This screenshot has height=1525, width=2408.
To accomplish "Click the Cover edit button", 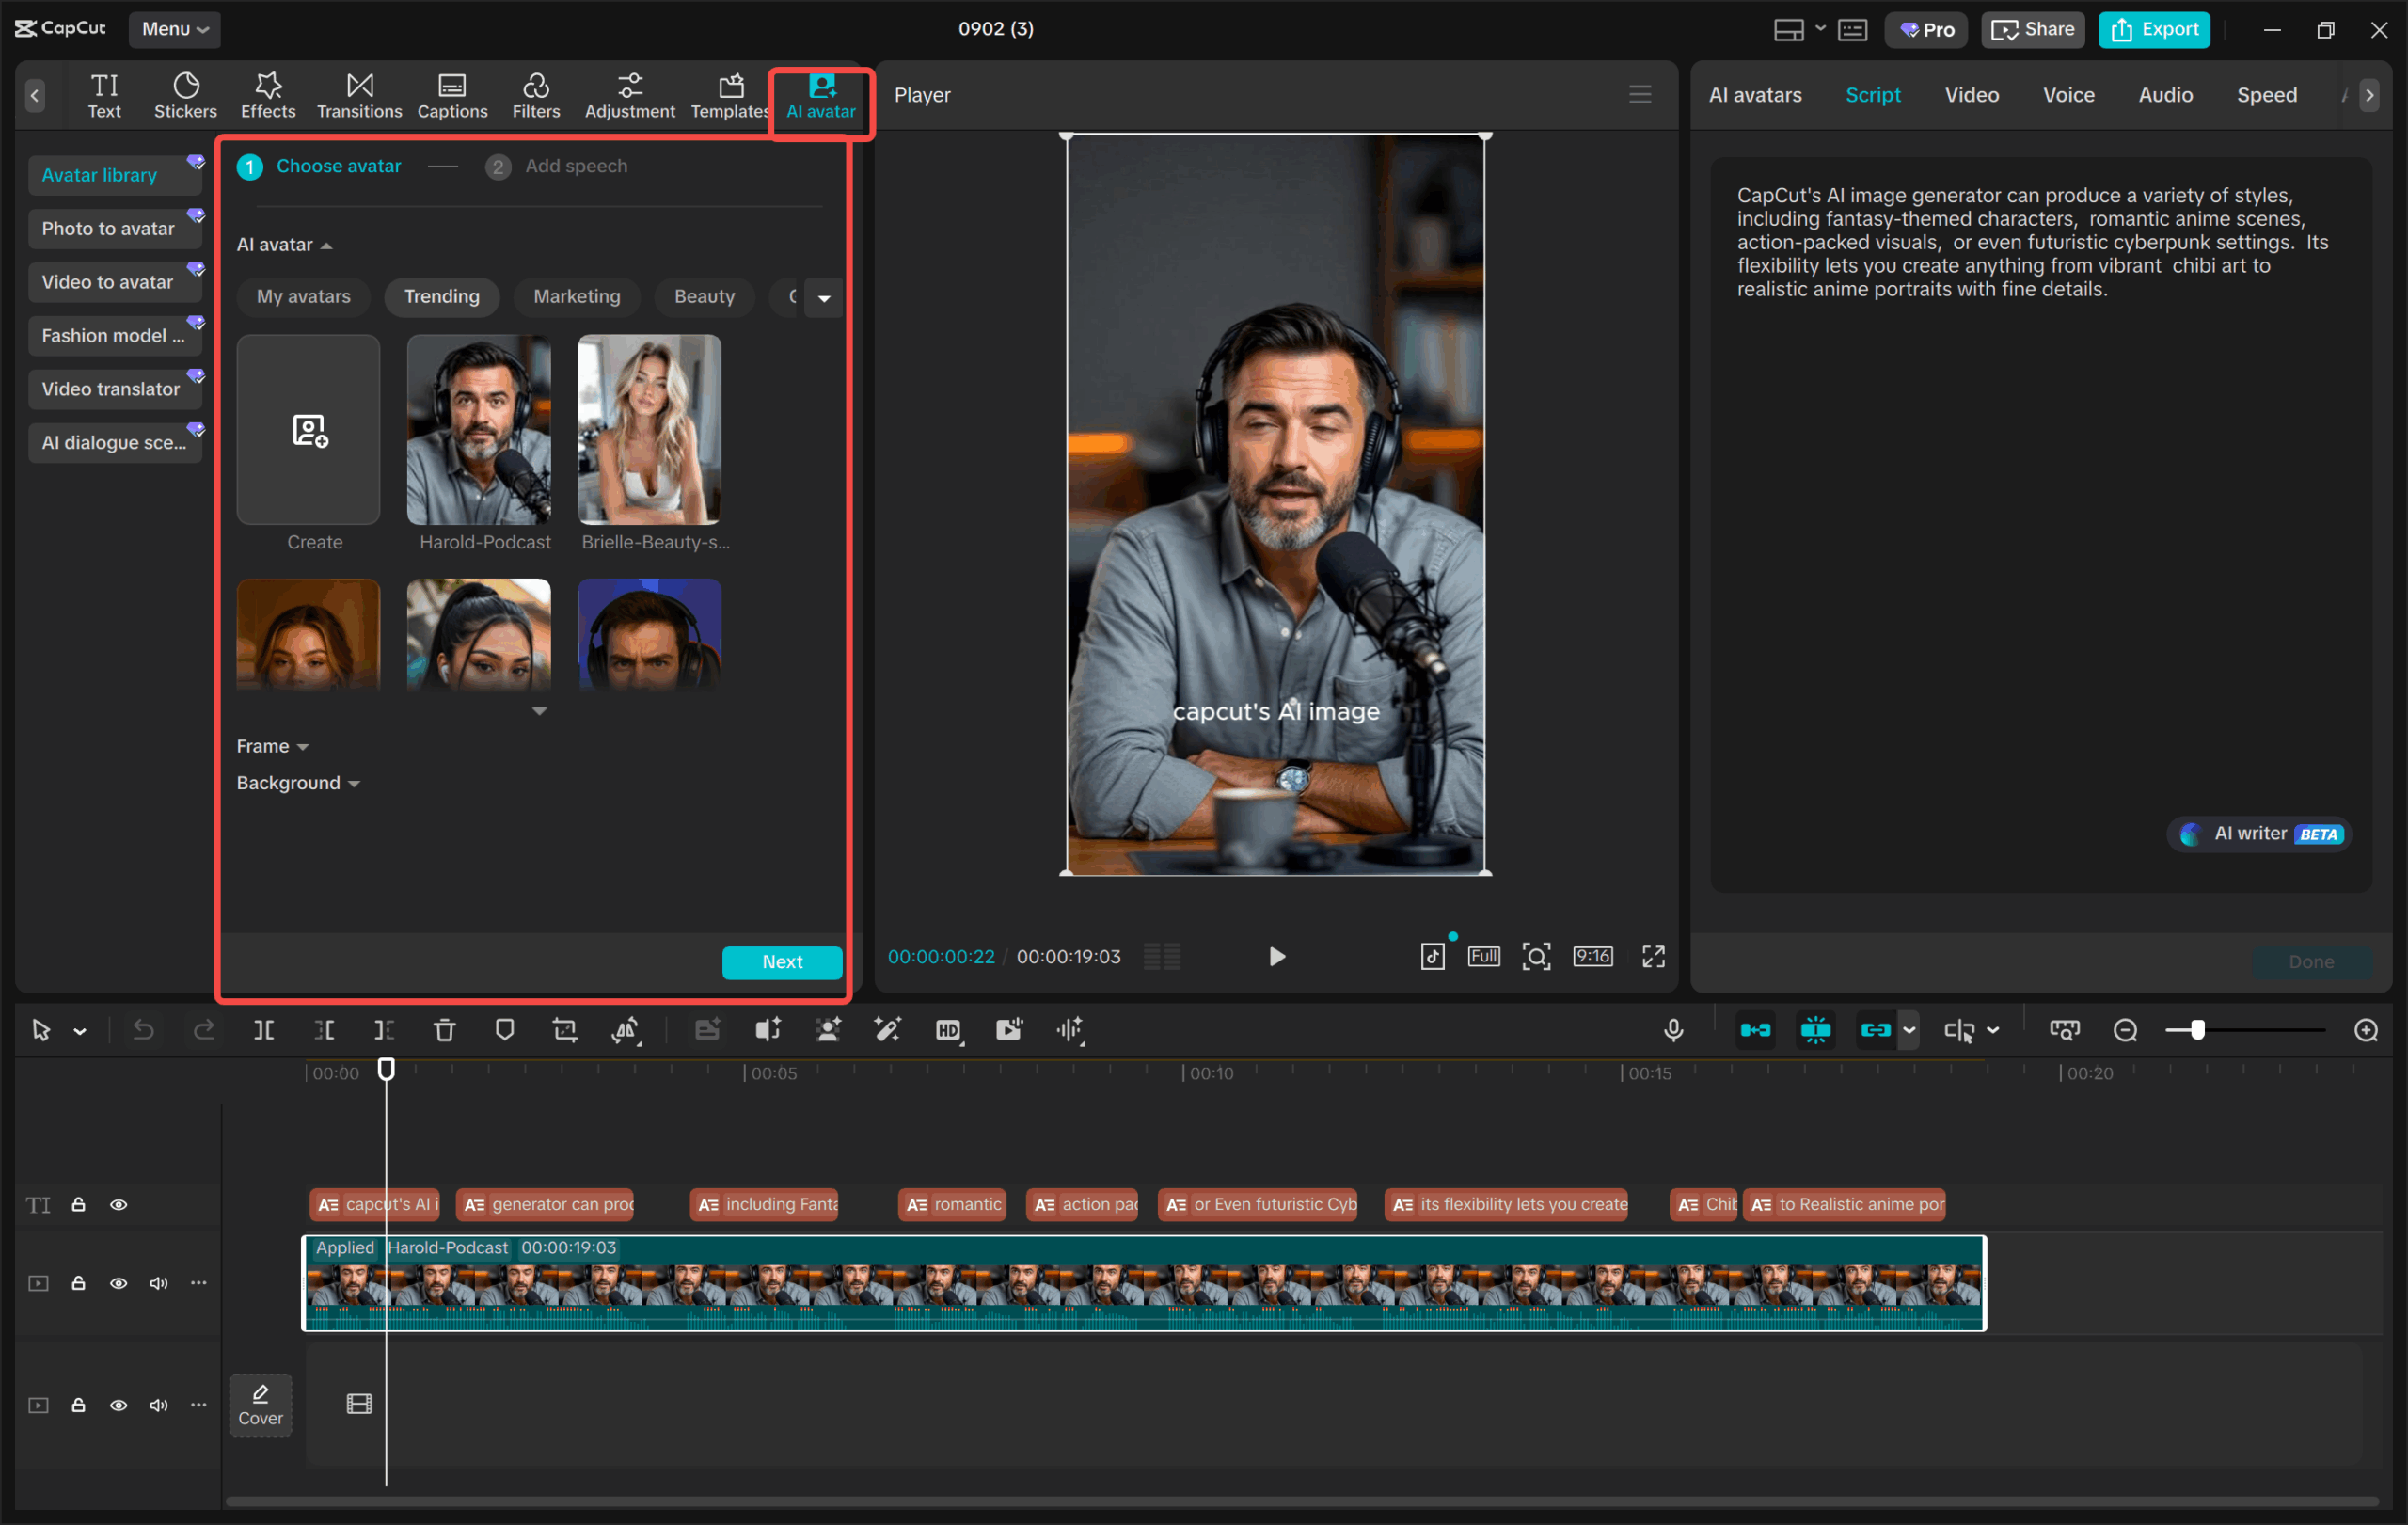I will pyautogui.click(x=260, y=1405).
